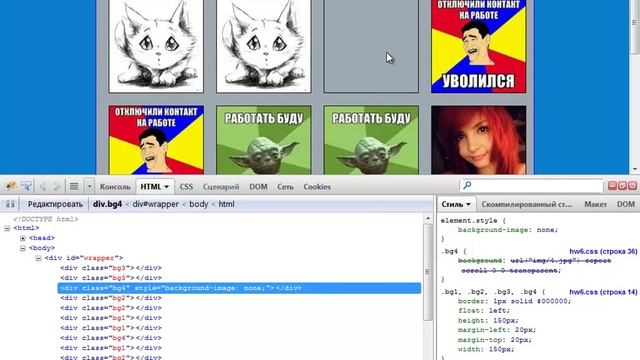Select div.bg4 in the breadcrumb path

107,204
